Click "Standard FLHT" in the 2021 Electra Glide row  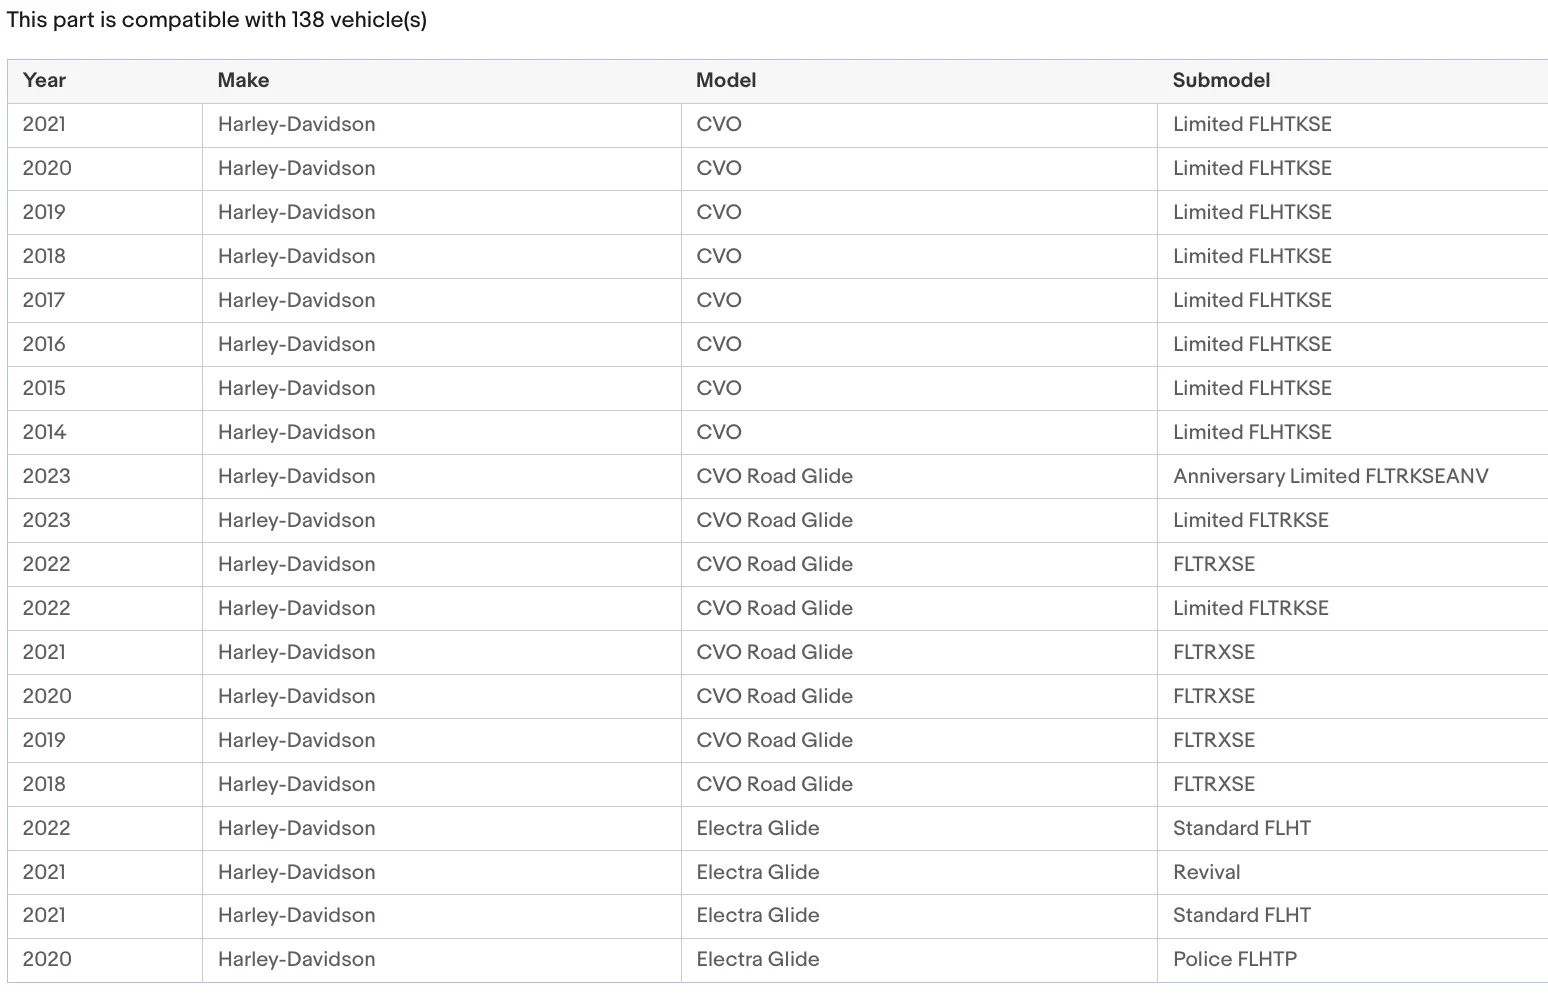pyautogui.click(x=1241, y=915)
